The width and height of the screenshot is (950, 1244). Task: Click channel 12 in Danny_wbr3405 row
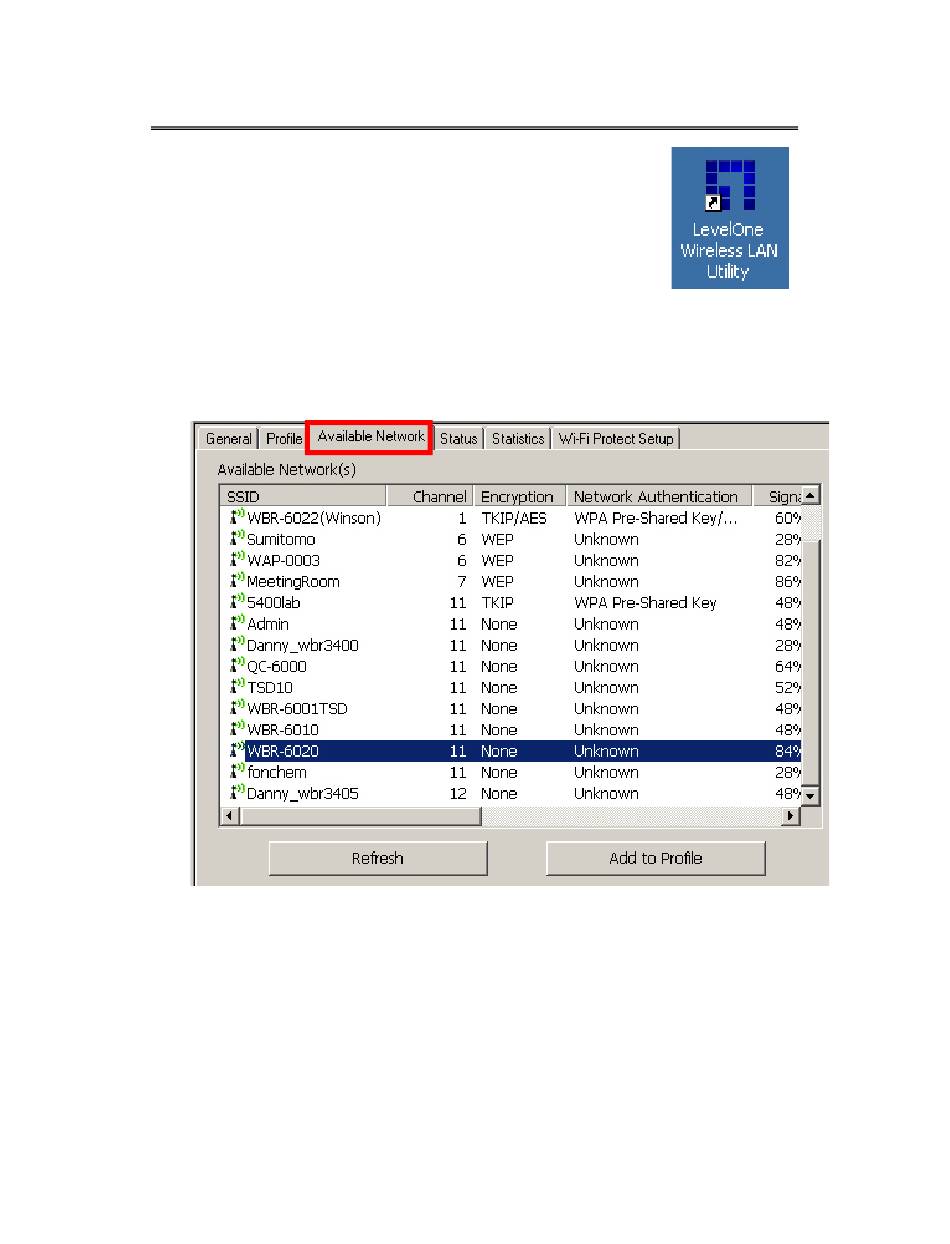pyautogui.click(x=458, y=793)
